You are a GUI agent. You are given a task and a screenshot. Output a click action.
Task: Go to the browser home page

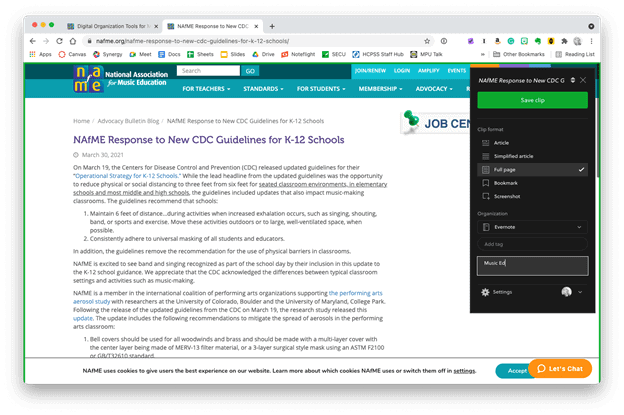point(72,41)
